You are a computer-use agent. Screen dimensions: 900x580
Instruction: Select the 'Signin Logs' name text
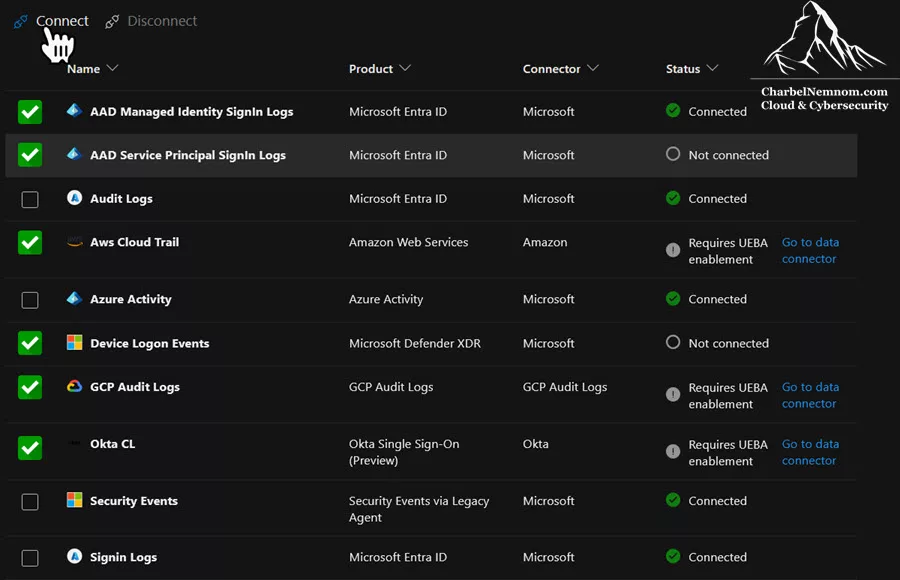pos(123,557)
